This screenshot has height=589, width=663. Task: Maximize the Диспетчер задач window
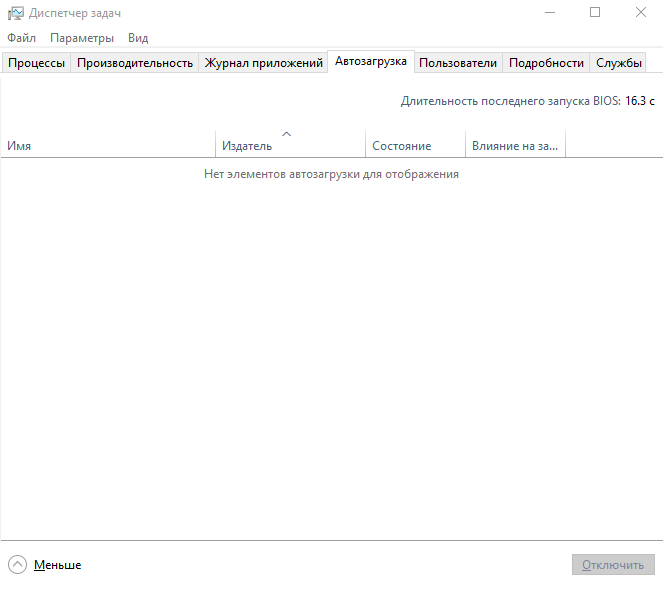pyautogui.click(x=595, y=13)
